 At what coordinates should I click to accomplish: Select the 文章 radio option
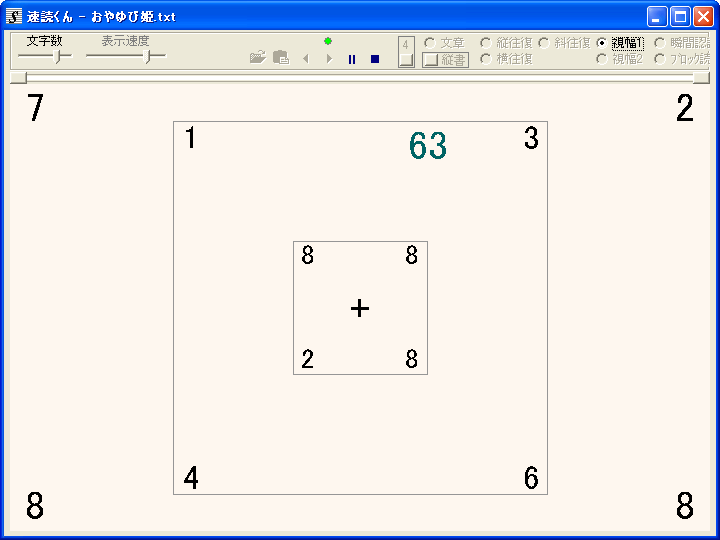444,43
